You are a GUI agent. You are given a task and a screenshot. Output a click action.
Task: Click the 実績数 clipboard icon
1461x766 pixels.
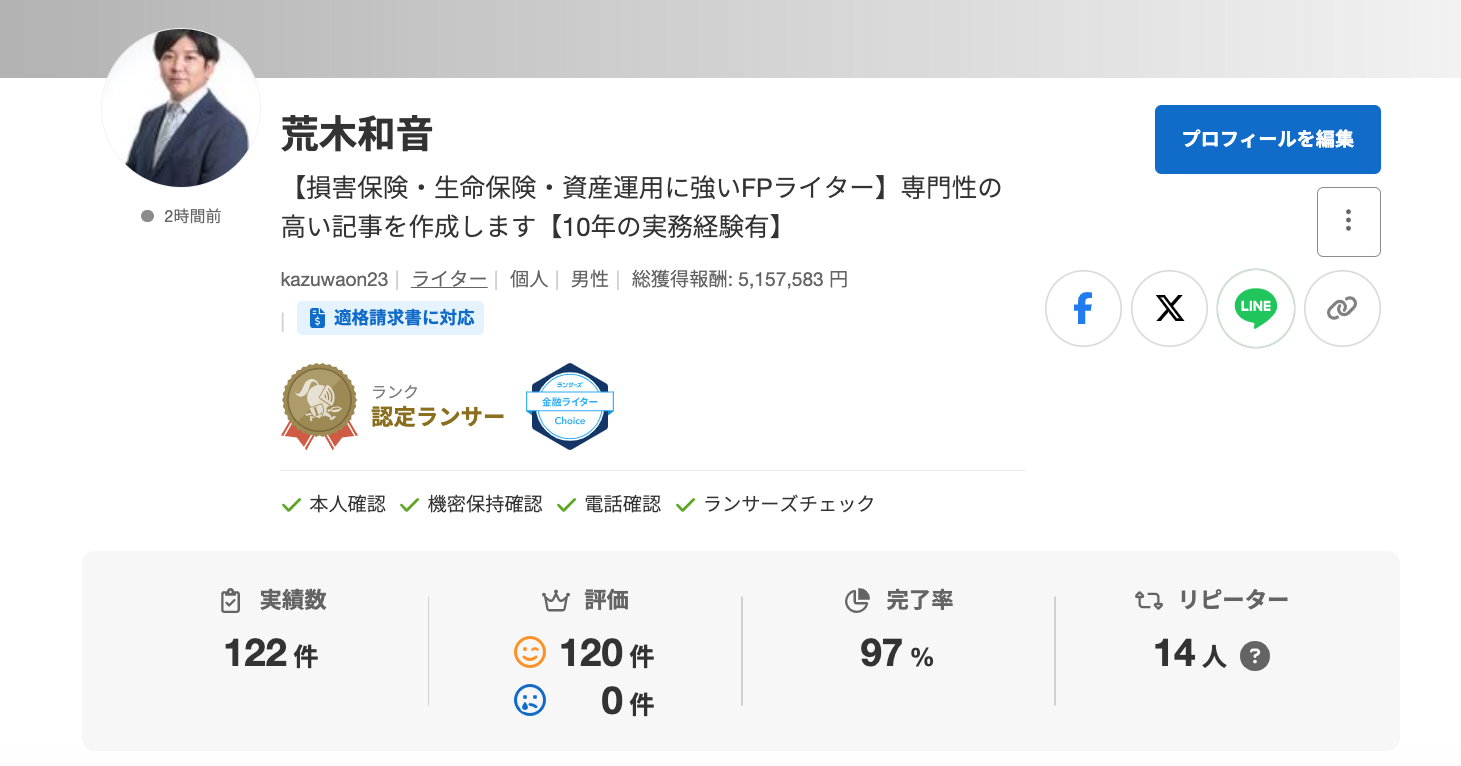(x=231, y=601)
